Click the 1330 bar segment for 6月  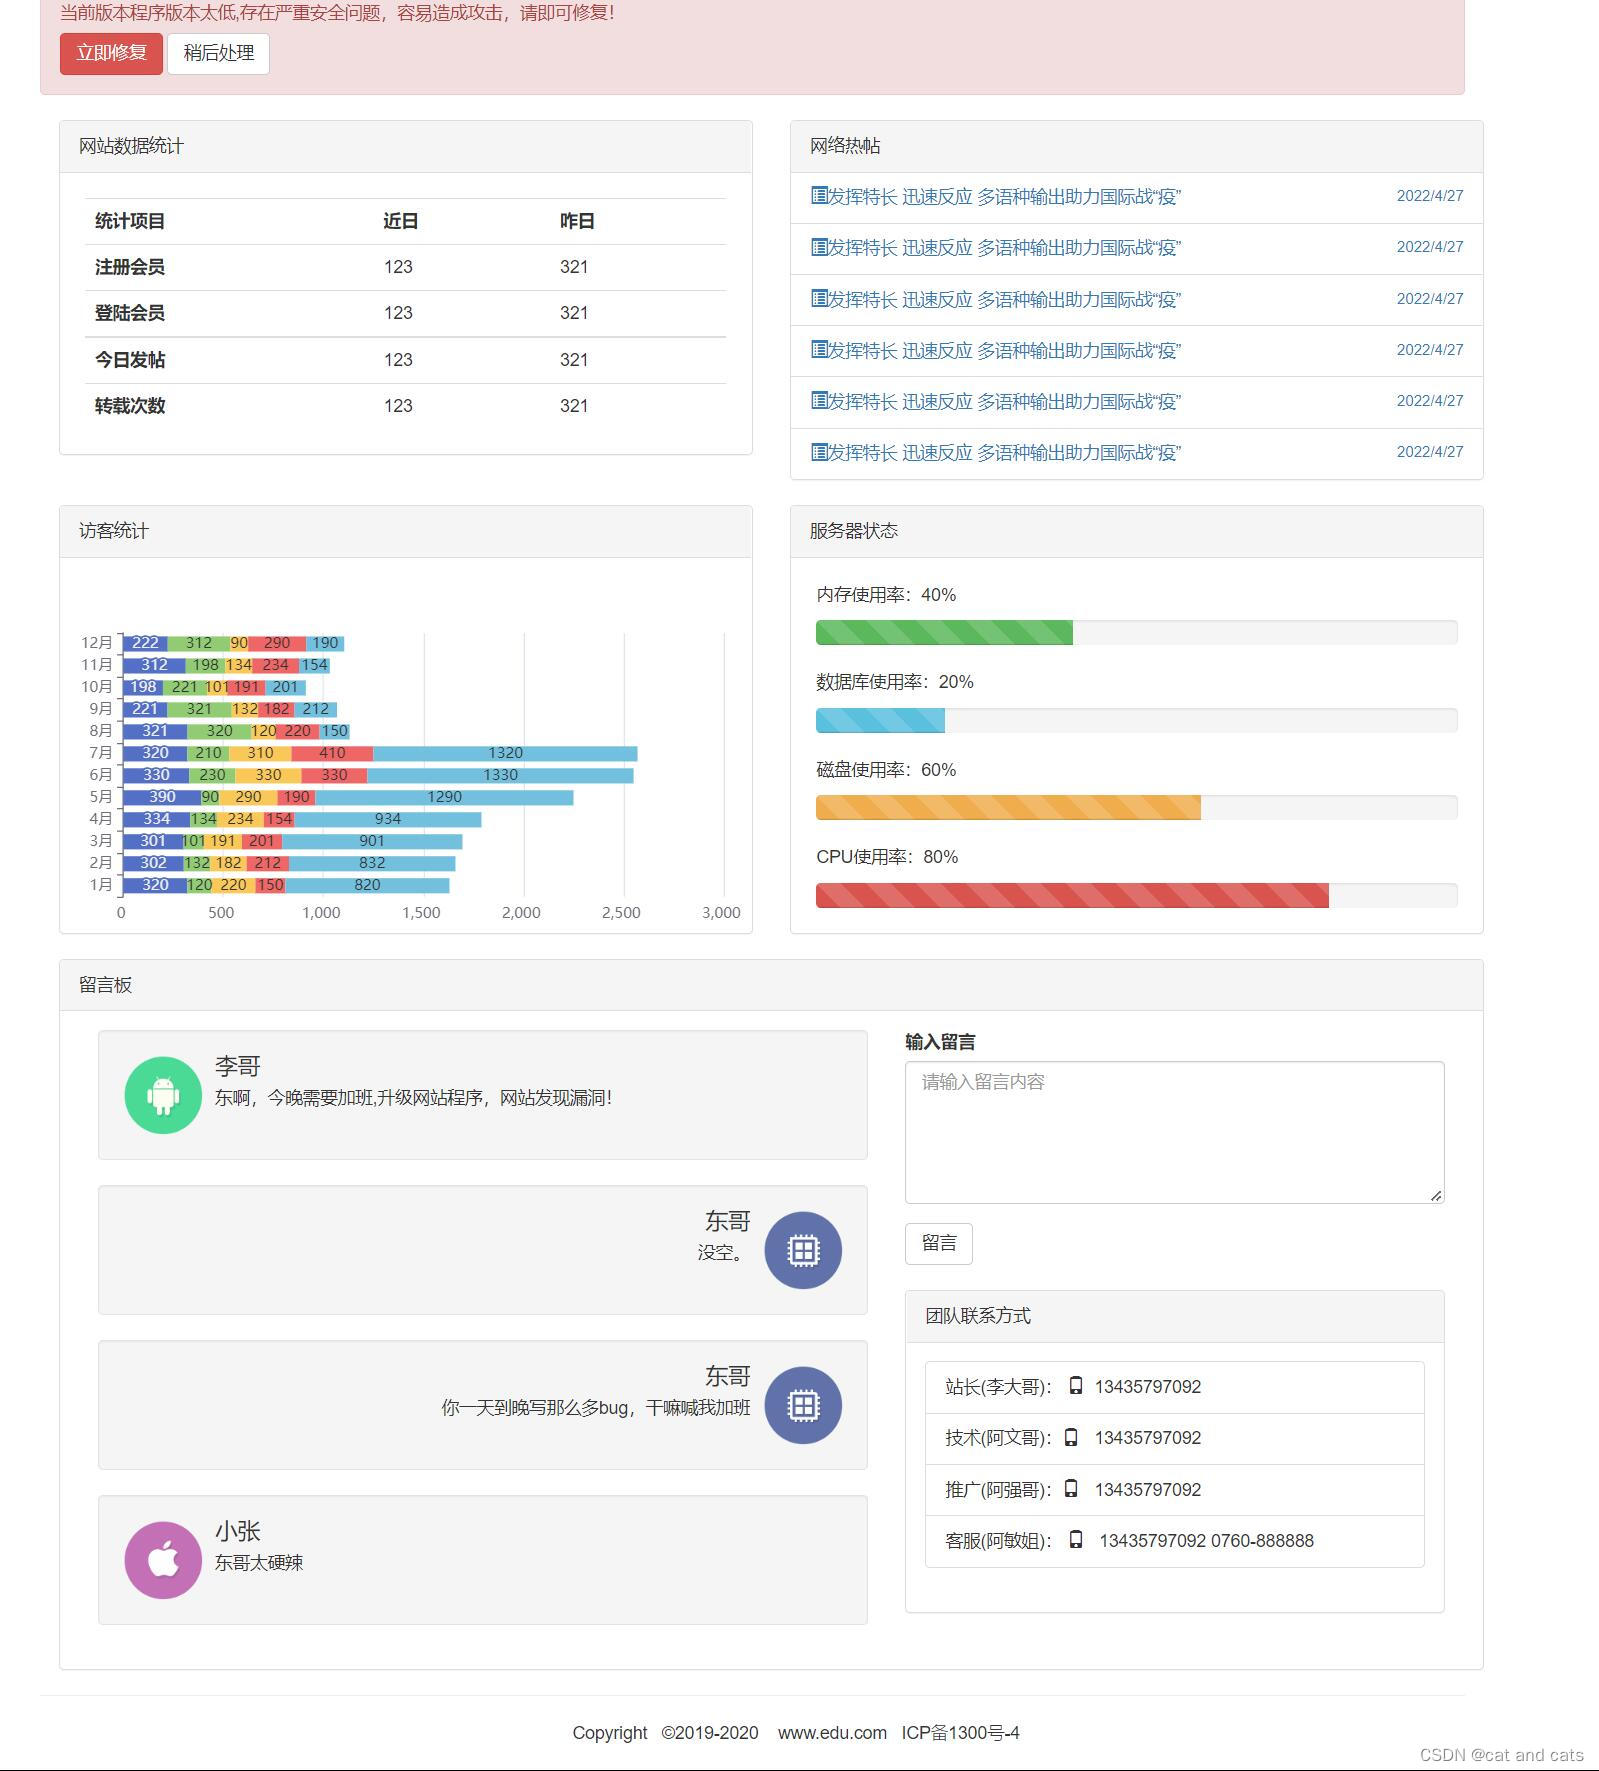point(500,775)
